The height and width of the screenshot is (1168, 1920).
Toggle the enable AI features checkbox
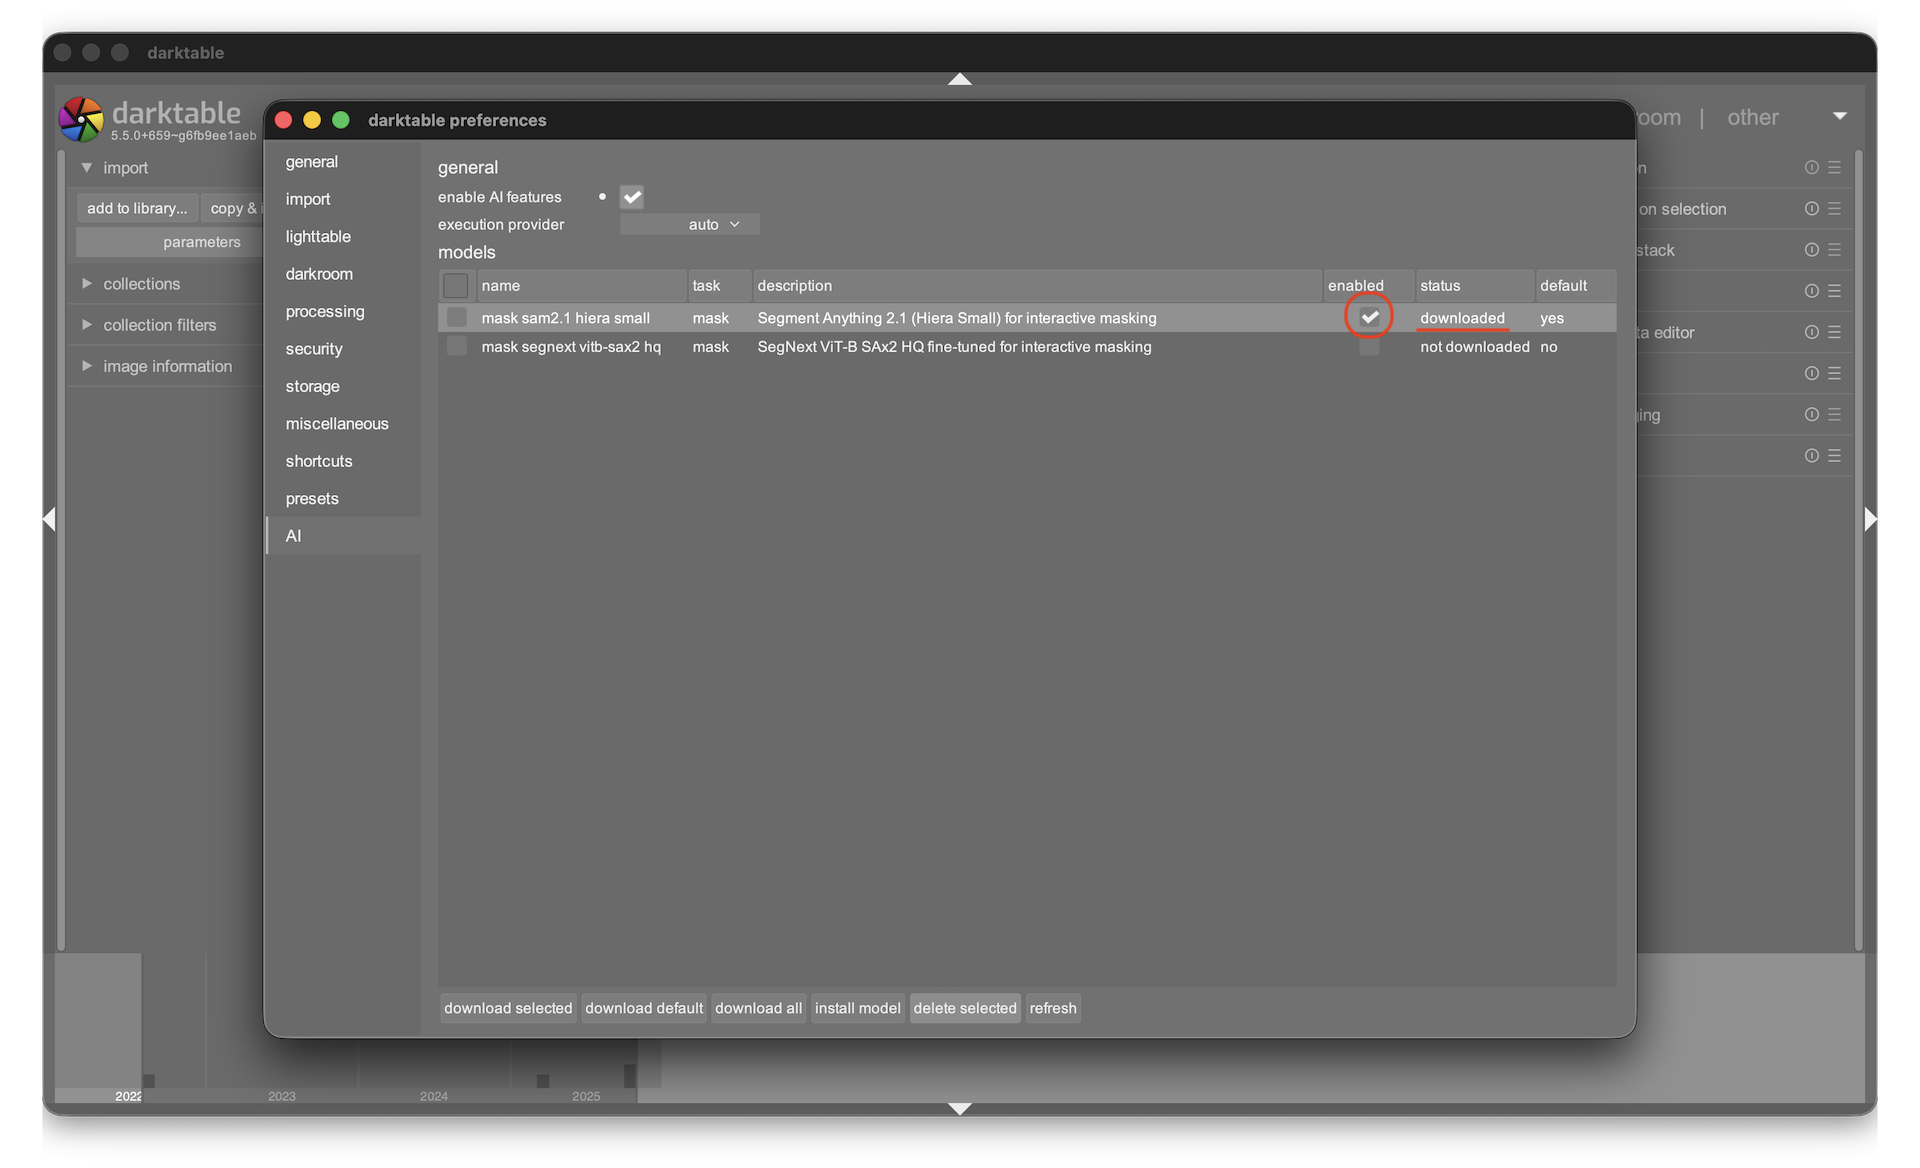(x=632, y=197)
